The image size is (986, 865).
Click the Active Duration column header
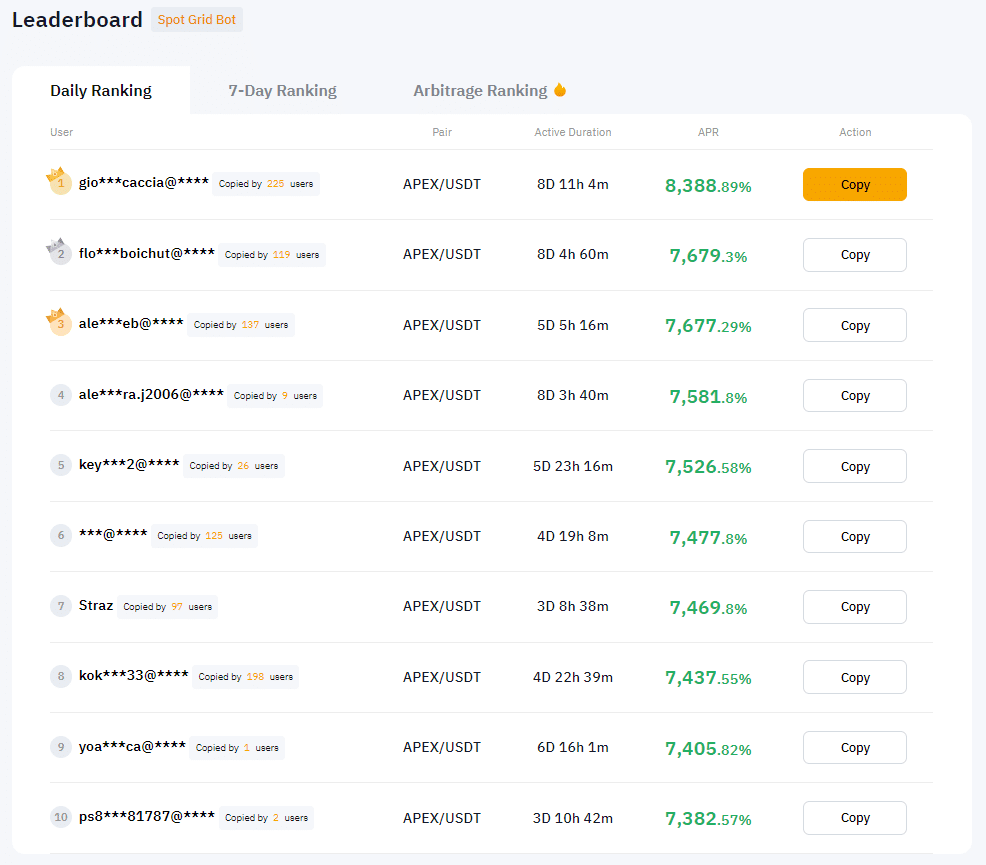point(573,132)
